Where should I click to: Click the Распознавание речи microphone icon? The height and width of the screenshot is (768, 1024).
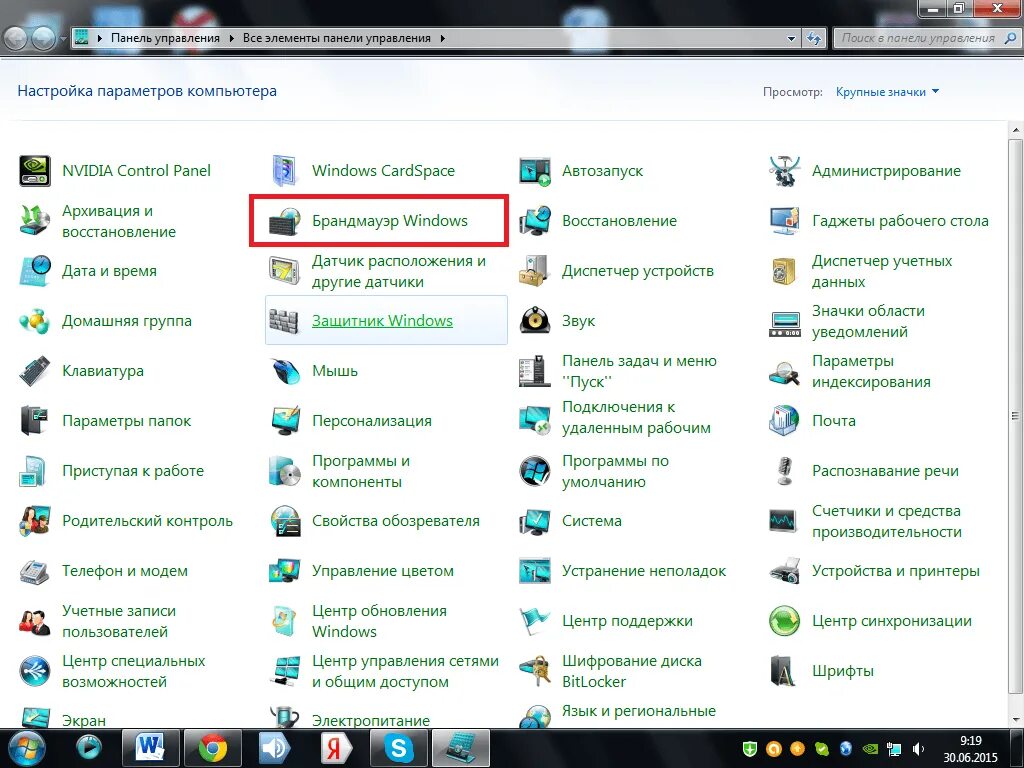pyautogui.click(x=784, y=471)
